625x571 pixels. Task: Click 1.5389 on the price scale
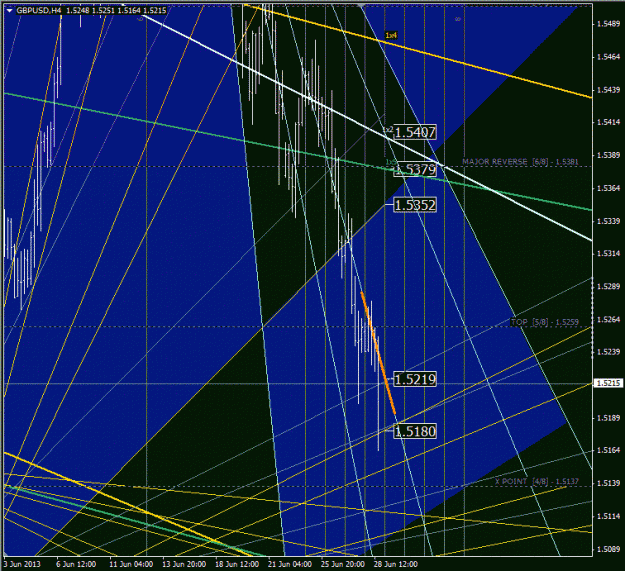(x=608, y=155)
